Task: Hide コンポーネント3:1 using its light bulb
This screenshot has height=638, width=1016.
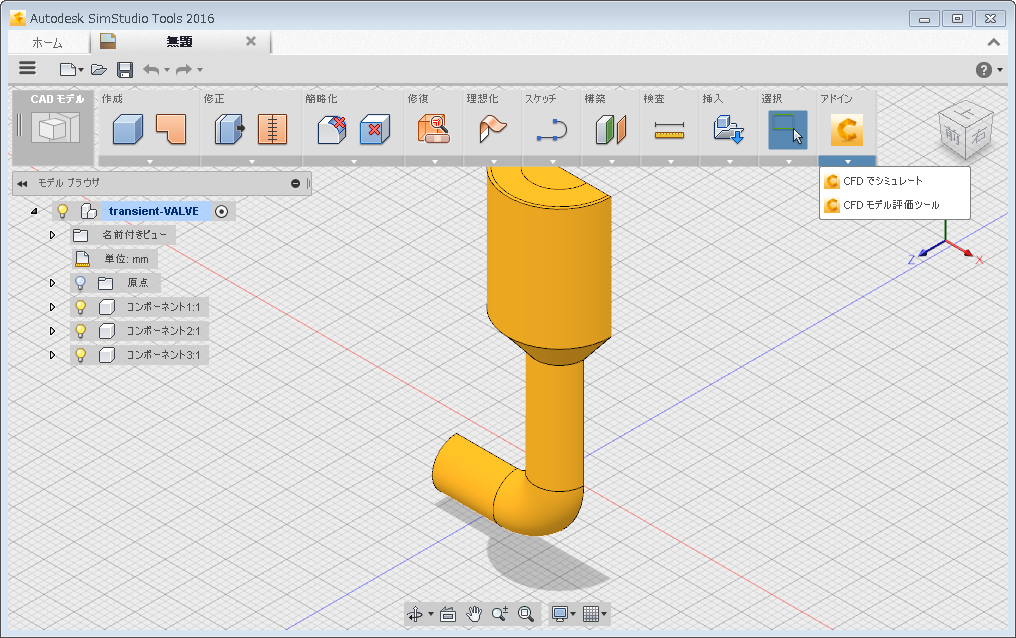Action: pyautogui.click(x=80, y=355)
